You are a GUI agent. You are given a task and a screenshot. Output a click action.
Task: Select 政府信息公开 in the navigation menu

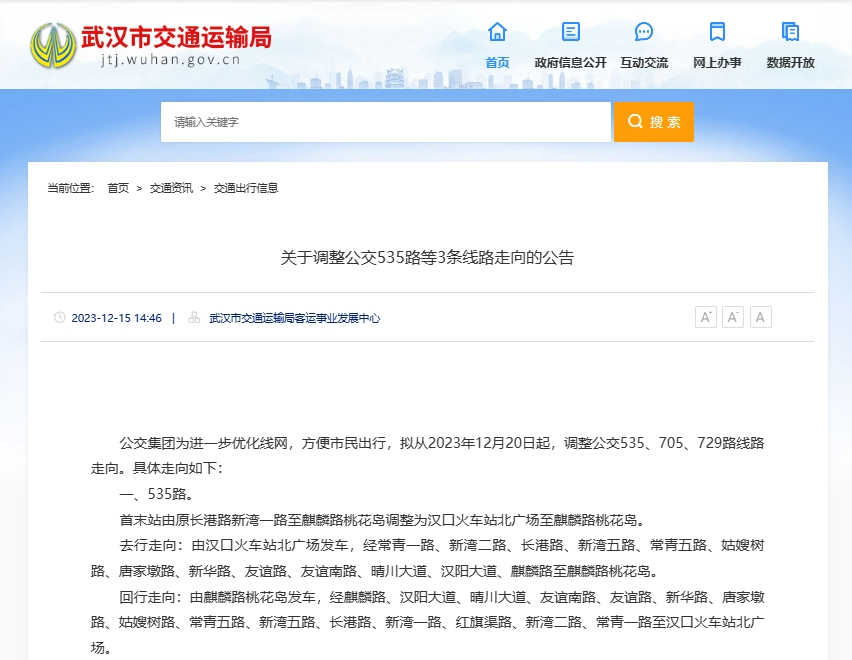tap(569, 60)
